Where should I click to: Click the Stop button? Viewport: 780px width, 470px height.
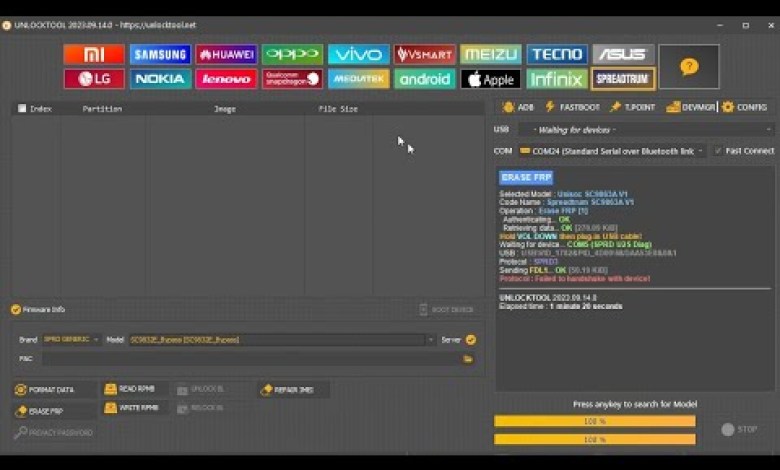(x=740, y=429)
